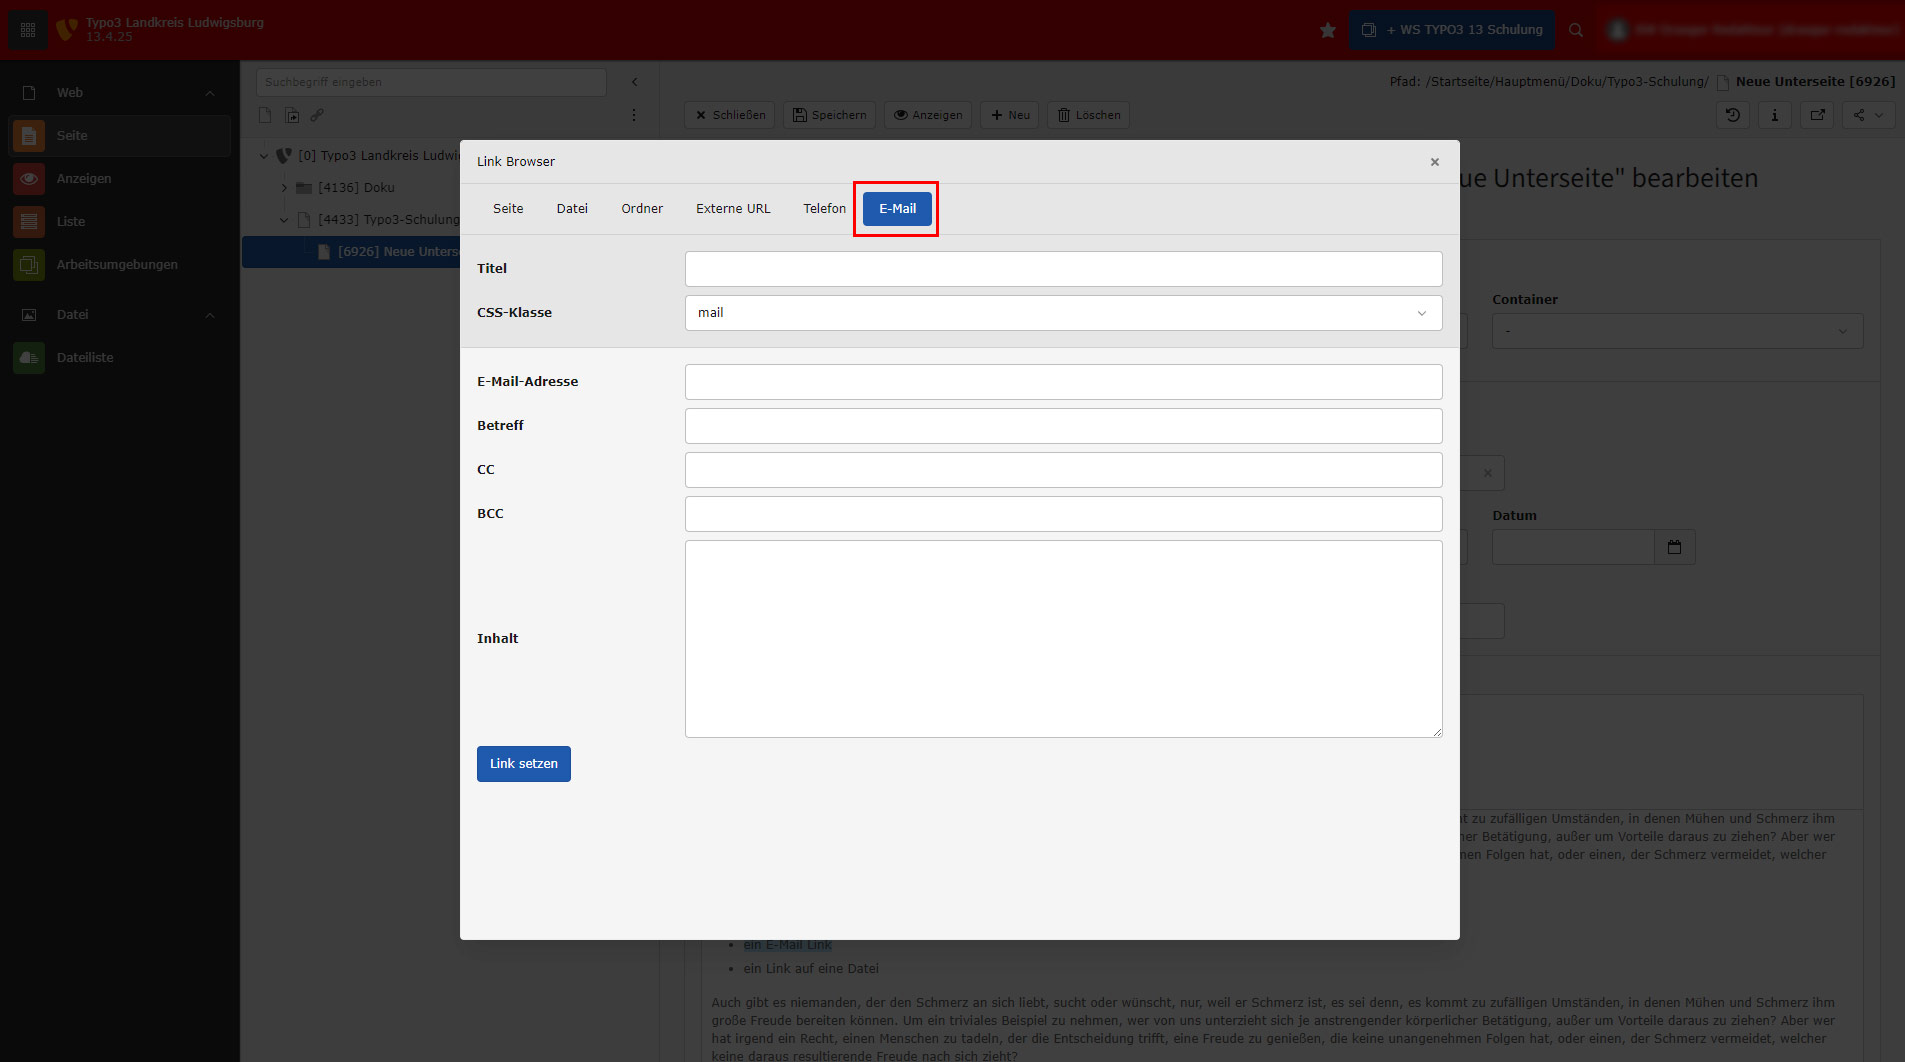
Task: Open the Liste module
Action: pos(70,222)
